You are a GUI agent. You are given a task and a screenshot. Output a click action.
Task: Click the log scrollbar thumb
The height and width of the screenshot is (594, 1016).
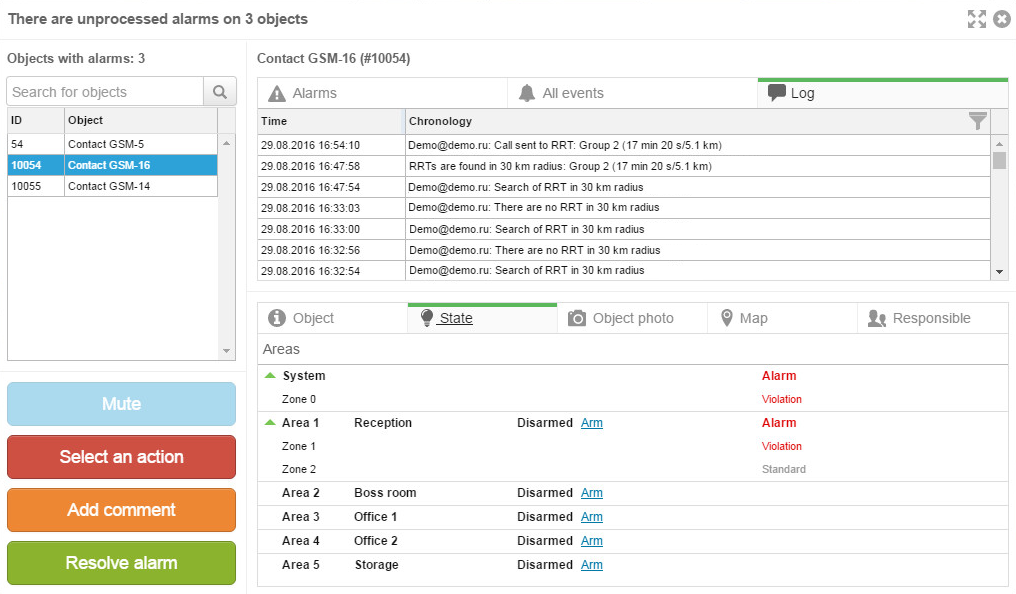tap(999, 160)
